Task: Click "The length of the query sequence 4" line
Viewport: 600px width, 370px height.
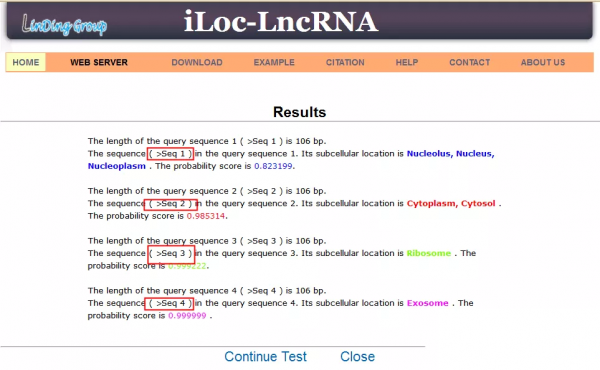Action: pos(207,290)
